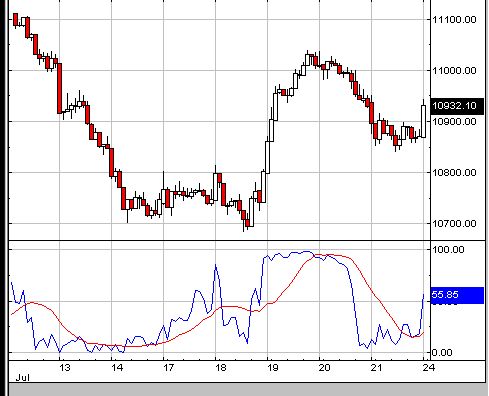
Task: Click the 11000.00 price axis label
Action: coord(454,71)
